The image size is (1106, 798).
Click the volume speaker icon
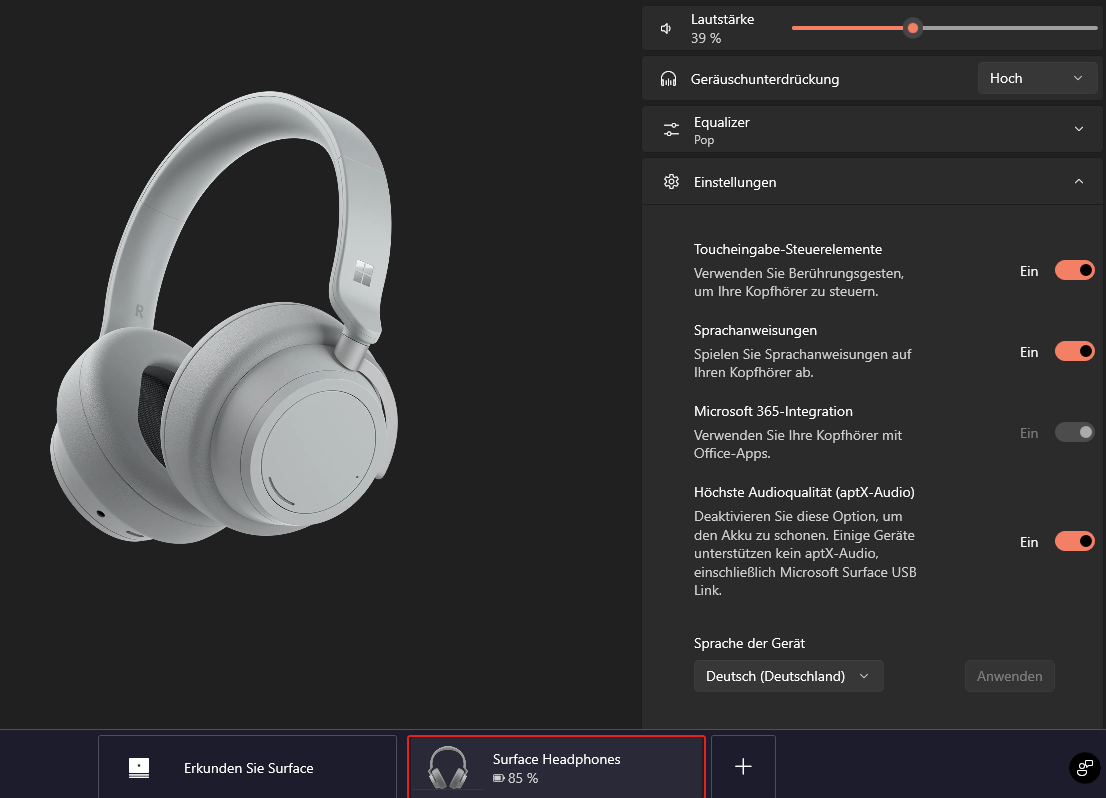click(x=666, y=28)
